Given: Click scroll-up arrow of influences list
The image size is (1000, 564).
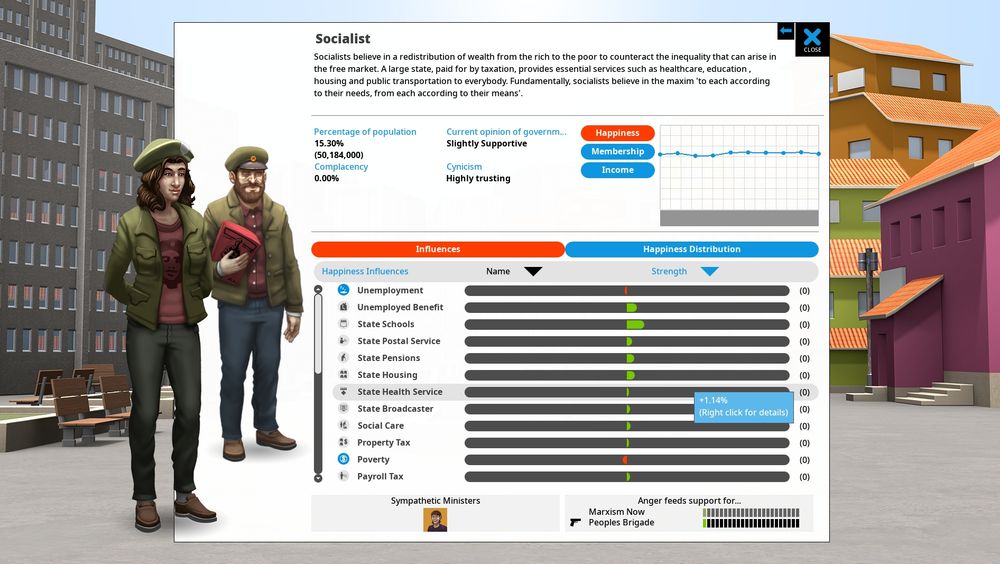Looking at the screenshot, I should pos(318,290).
